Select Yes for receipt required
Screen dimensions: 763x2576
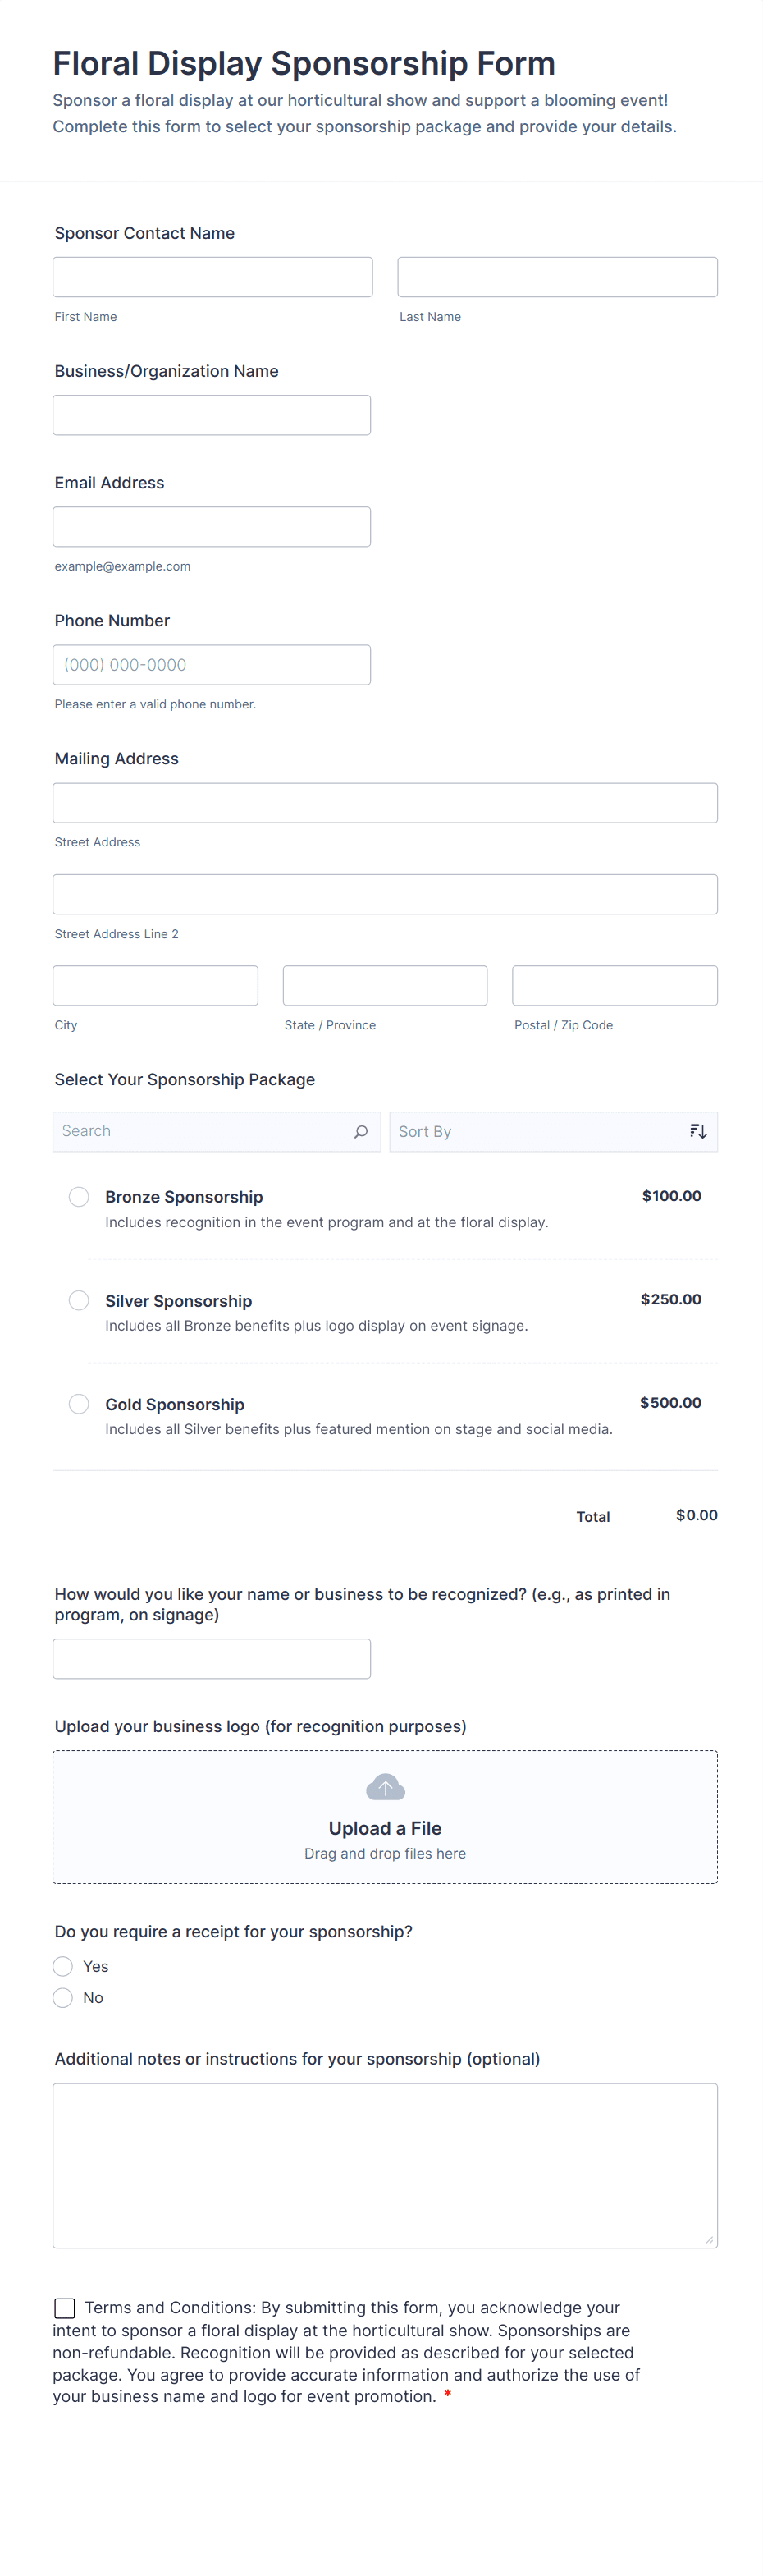tap(63, 1966)
